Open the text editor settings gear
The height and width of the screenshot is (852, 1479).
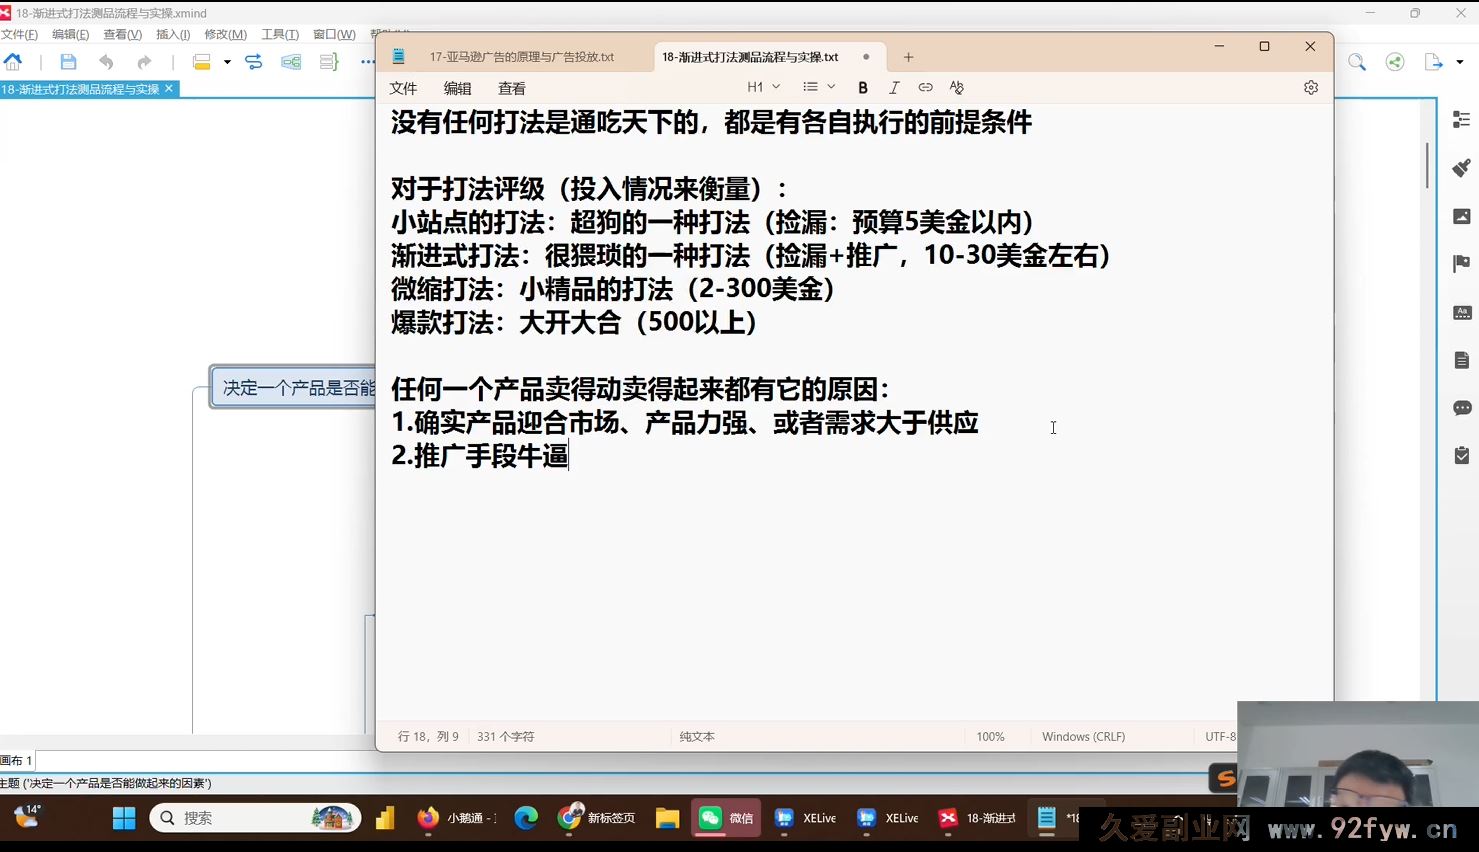(1310, 88)
